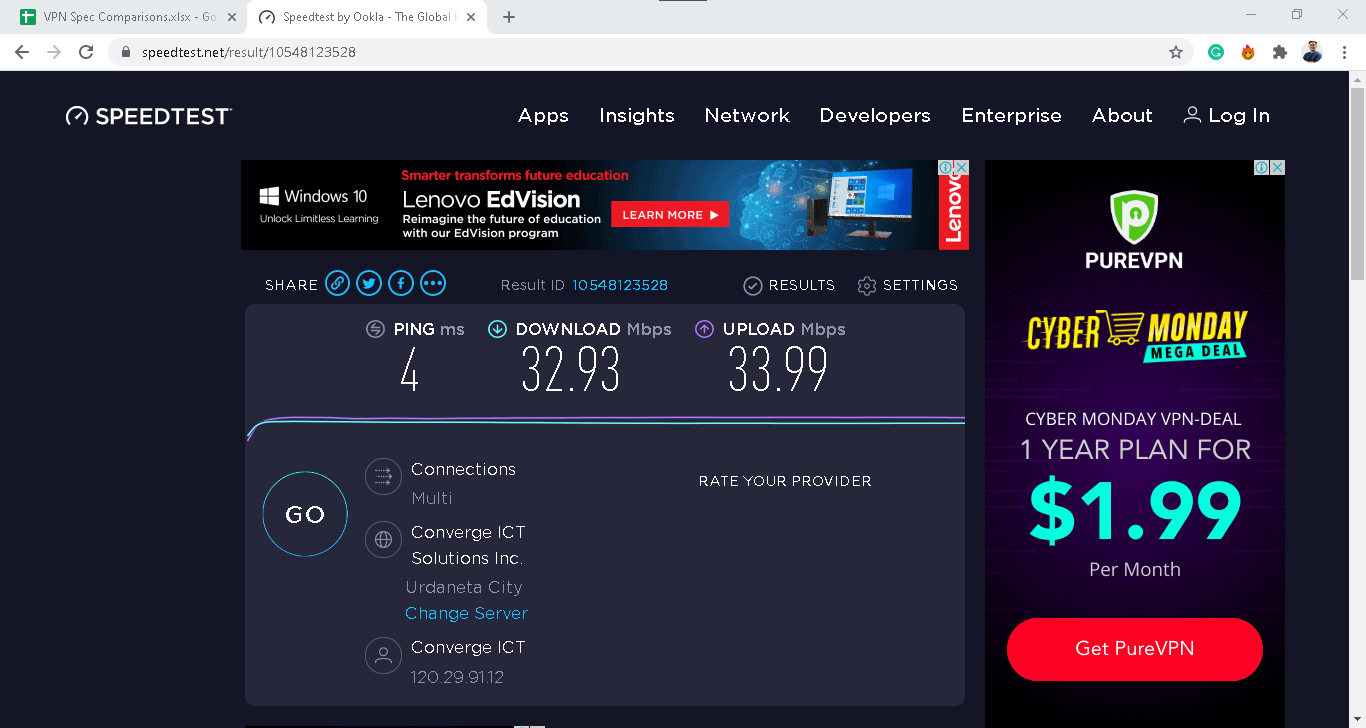Click the Speedtest logo

pos(148,115)
